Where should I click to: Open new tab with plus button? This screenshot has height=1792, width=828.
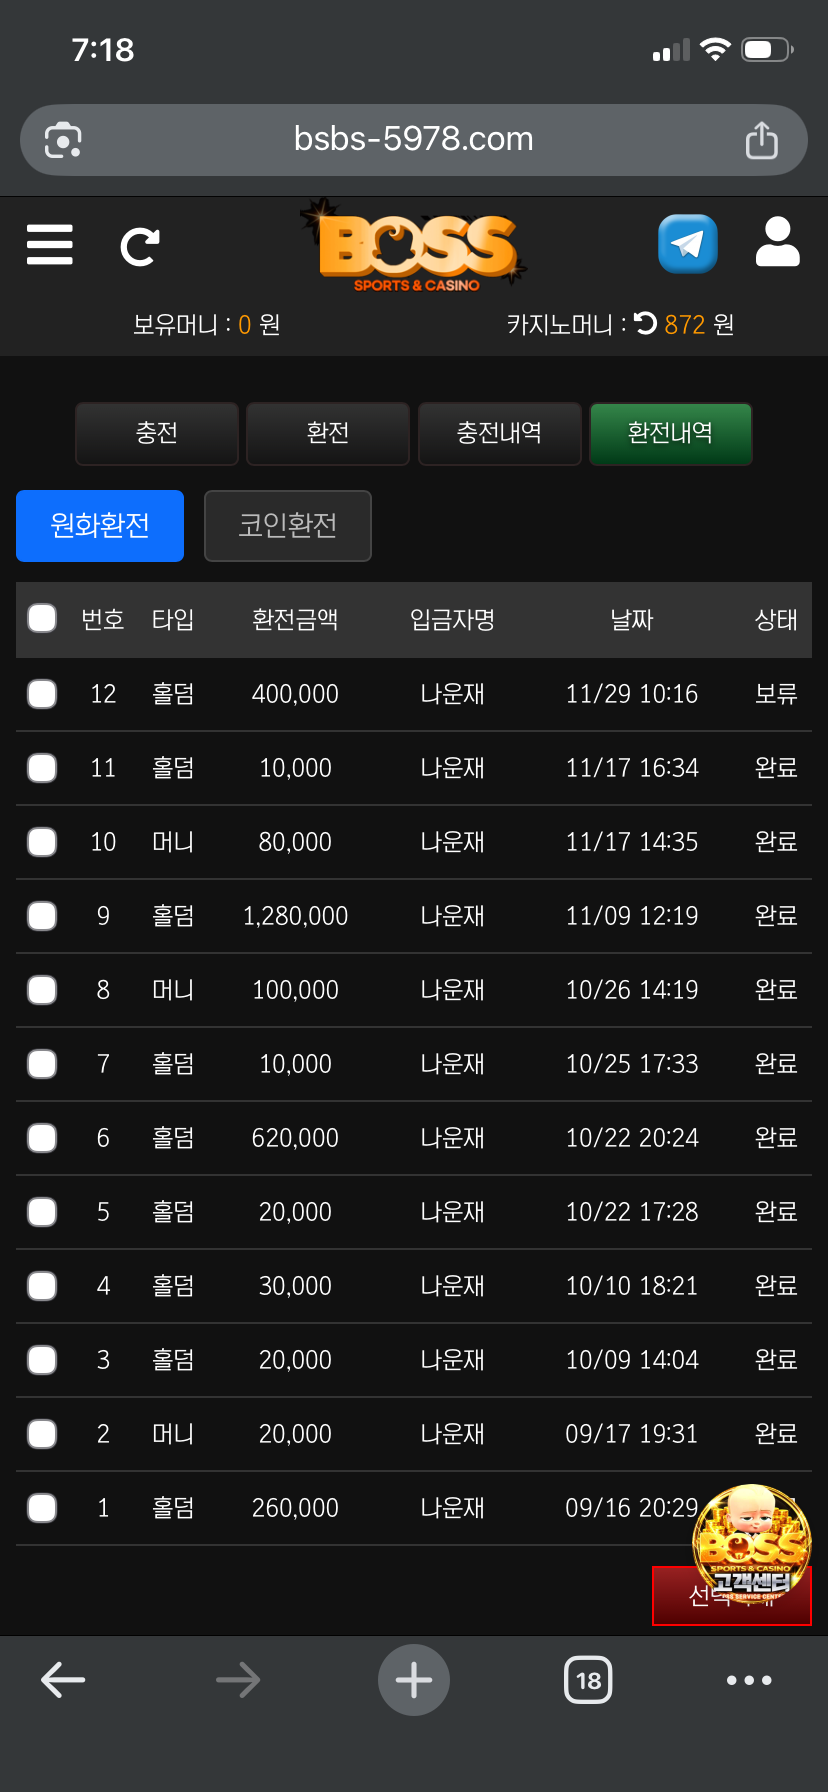(x=414, y=1680)
